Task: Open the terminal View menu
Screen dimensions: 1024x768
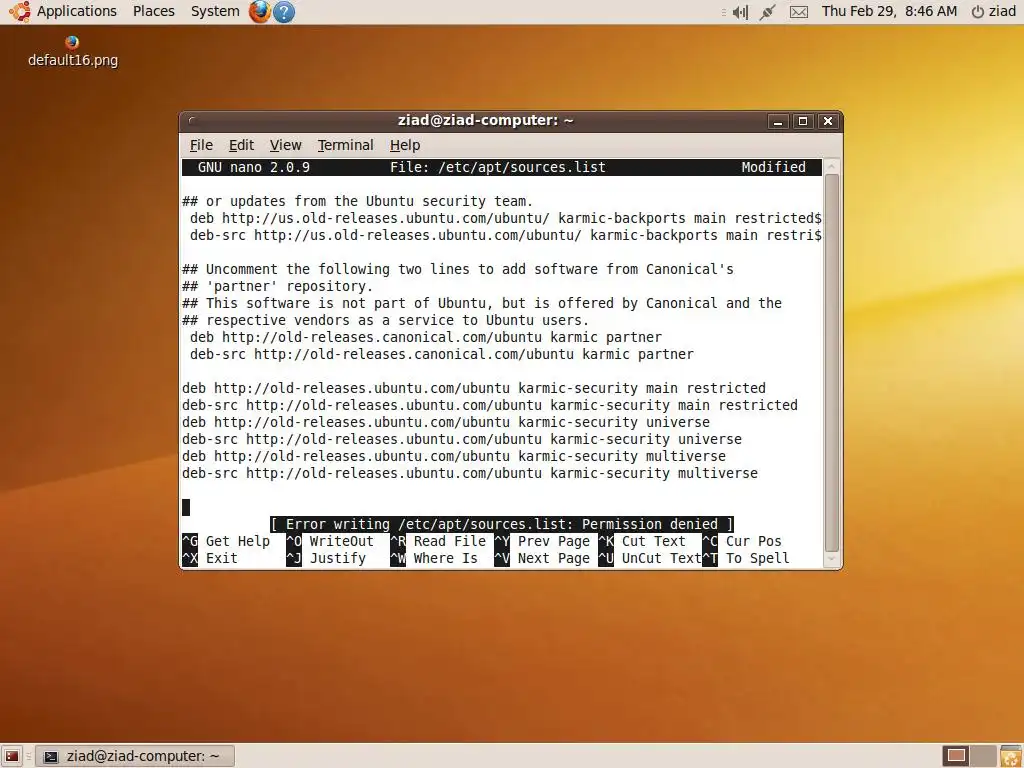Action: [285, 145]
